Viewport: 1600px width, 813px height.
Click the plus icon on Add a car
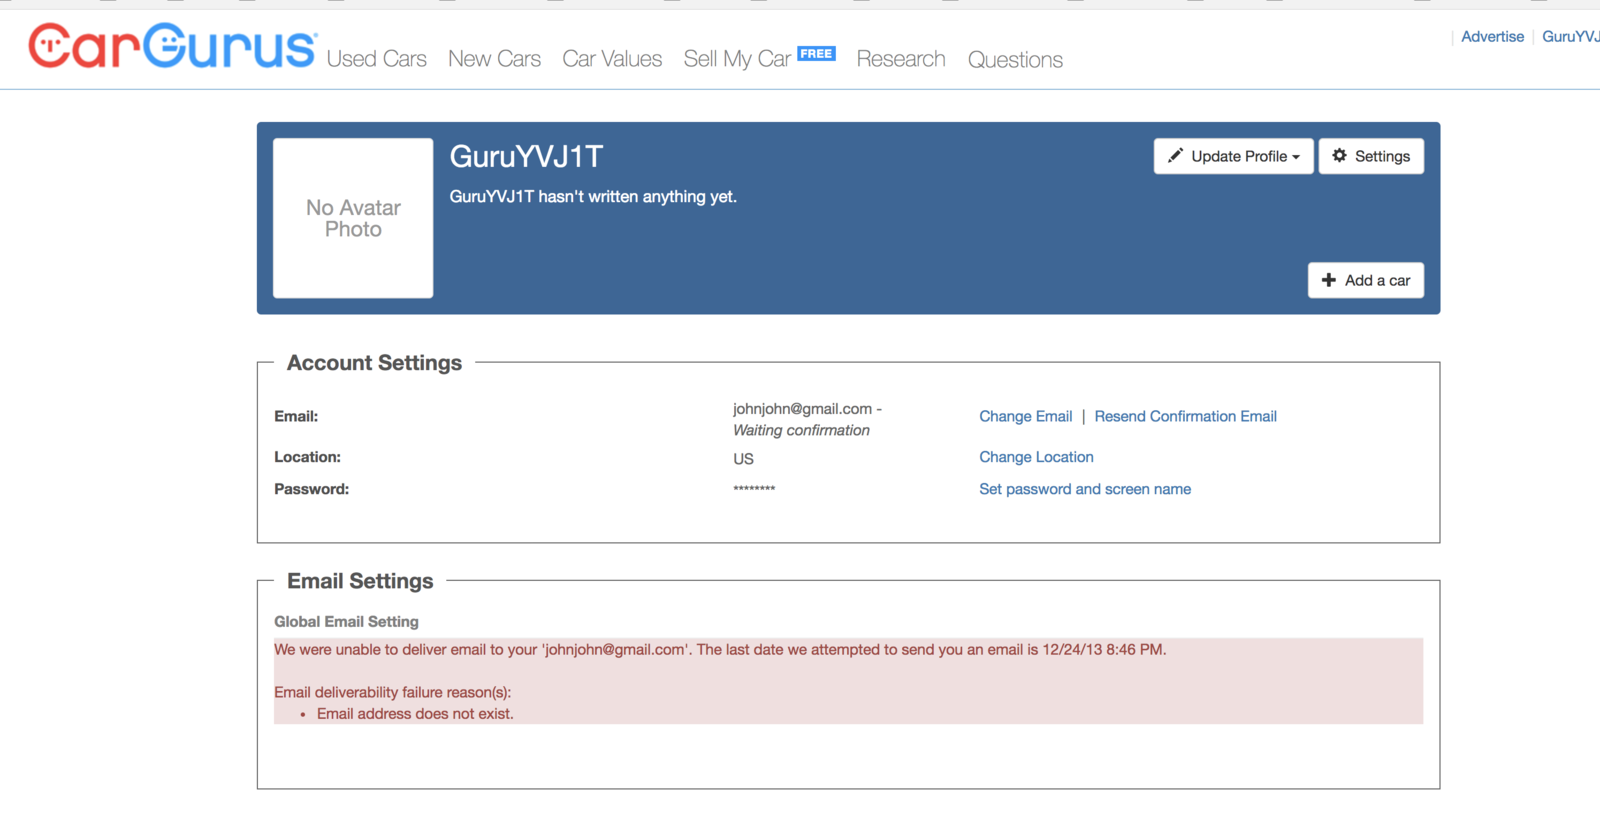1328,280
